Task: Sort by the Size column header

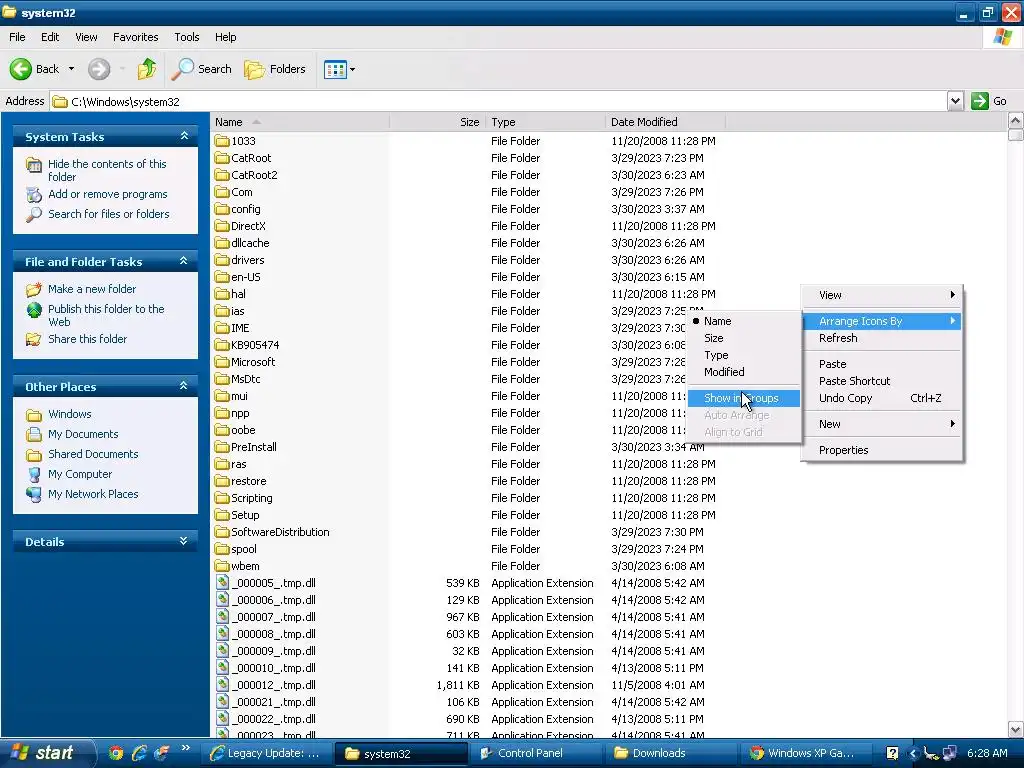Action: [437, 121]
